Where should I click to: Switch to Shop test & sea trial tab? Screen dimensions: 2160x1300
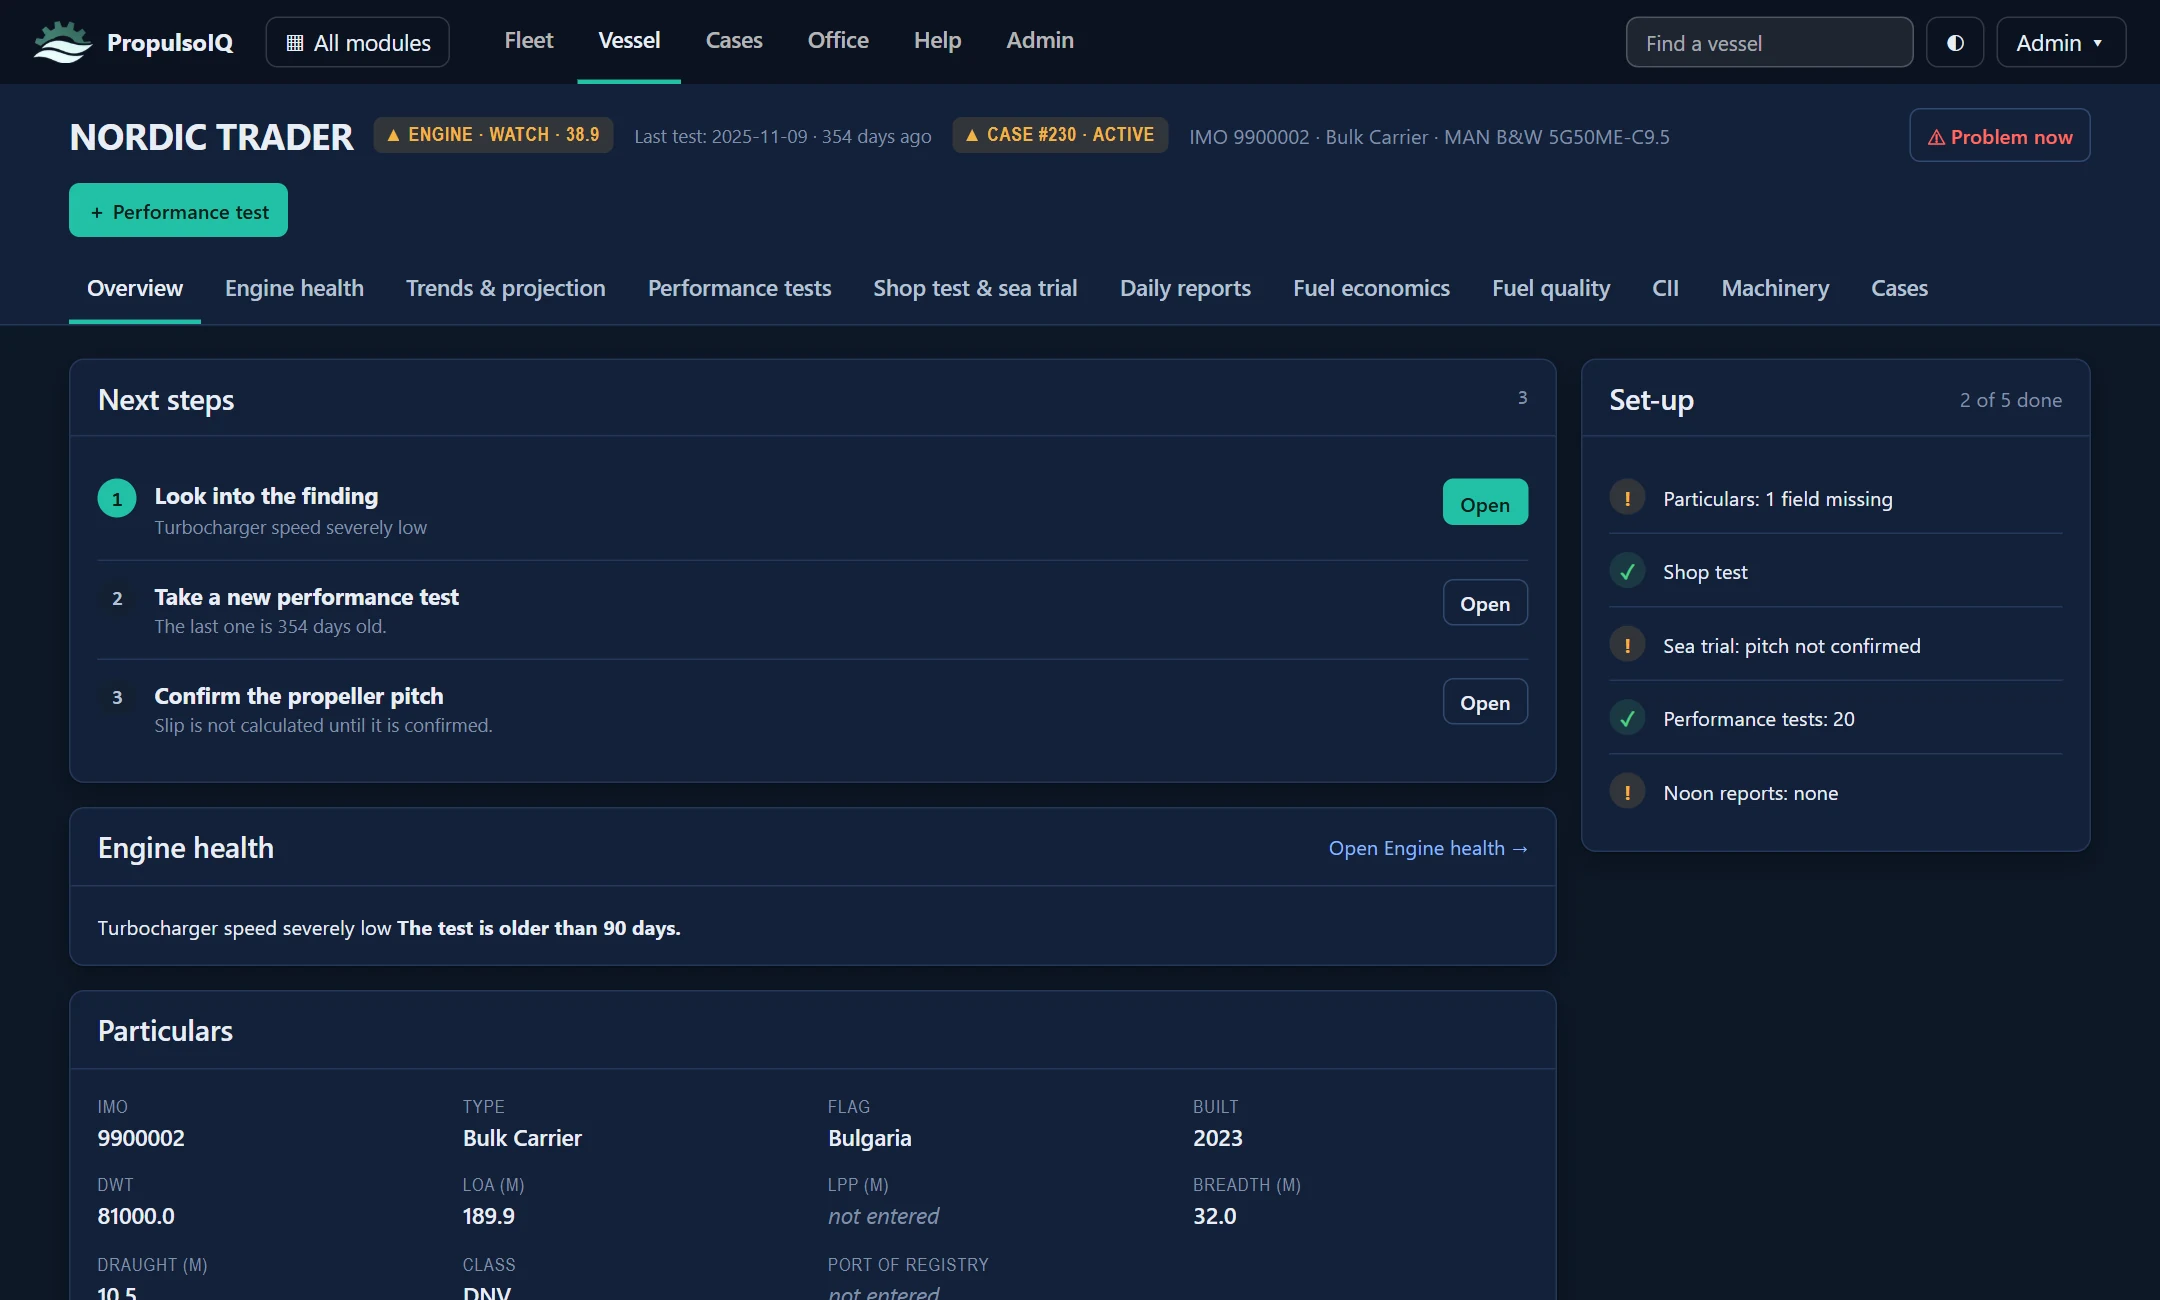[x=975, y=288]
